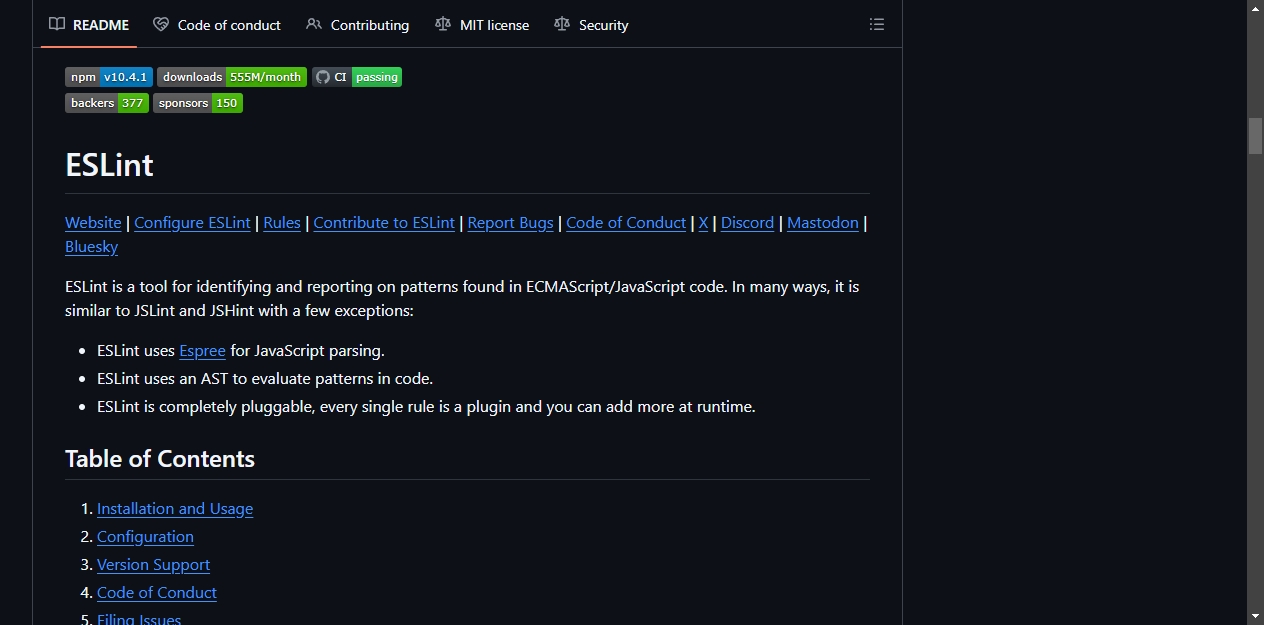Click the page scrollbar thumb
Image resolution: width=1264 pixels, height=625 pixels.
[x=1255, y=136]
